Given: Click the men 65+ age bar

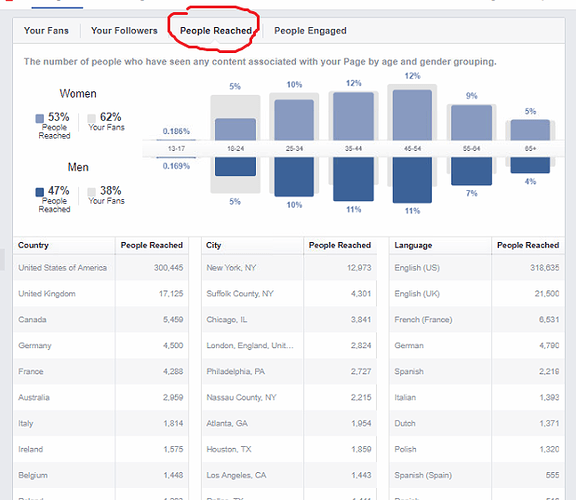Looking at the screenshot, I should (x=530, y=165).
